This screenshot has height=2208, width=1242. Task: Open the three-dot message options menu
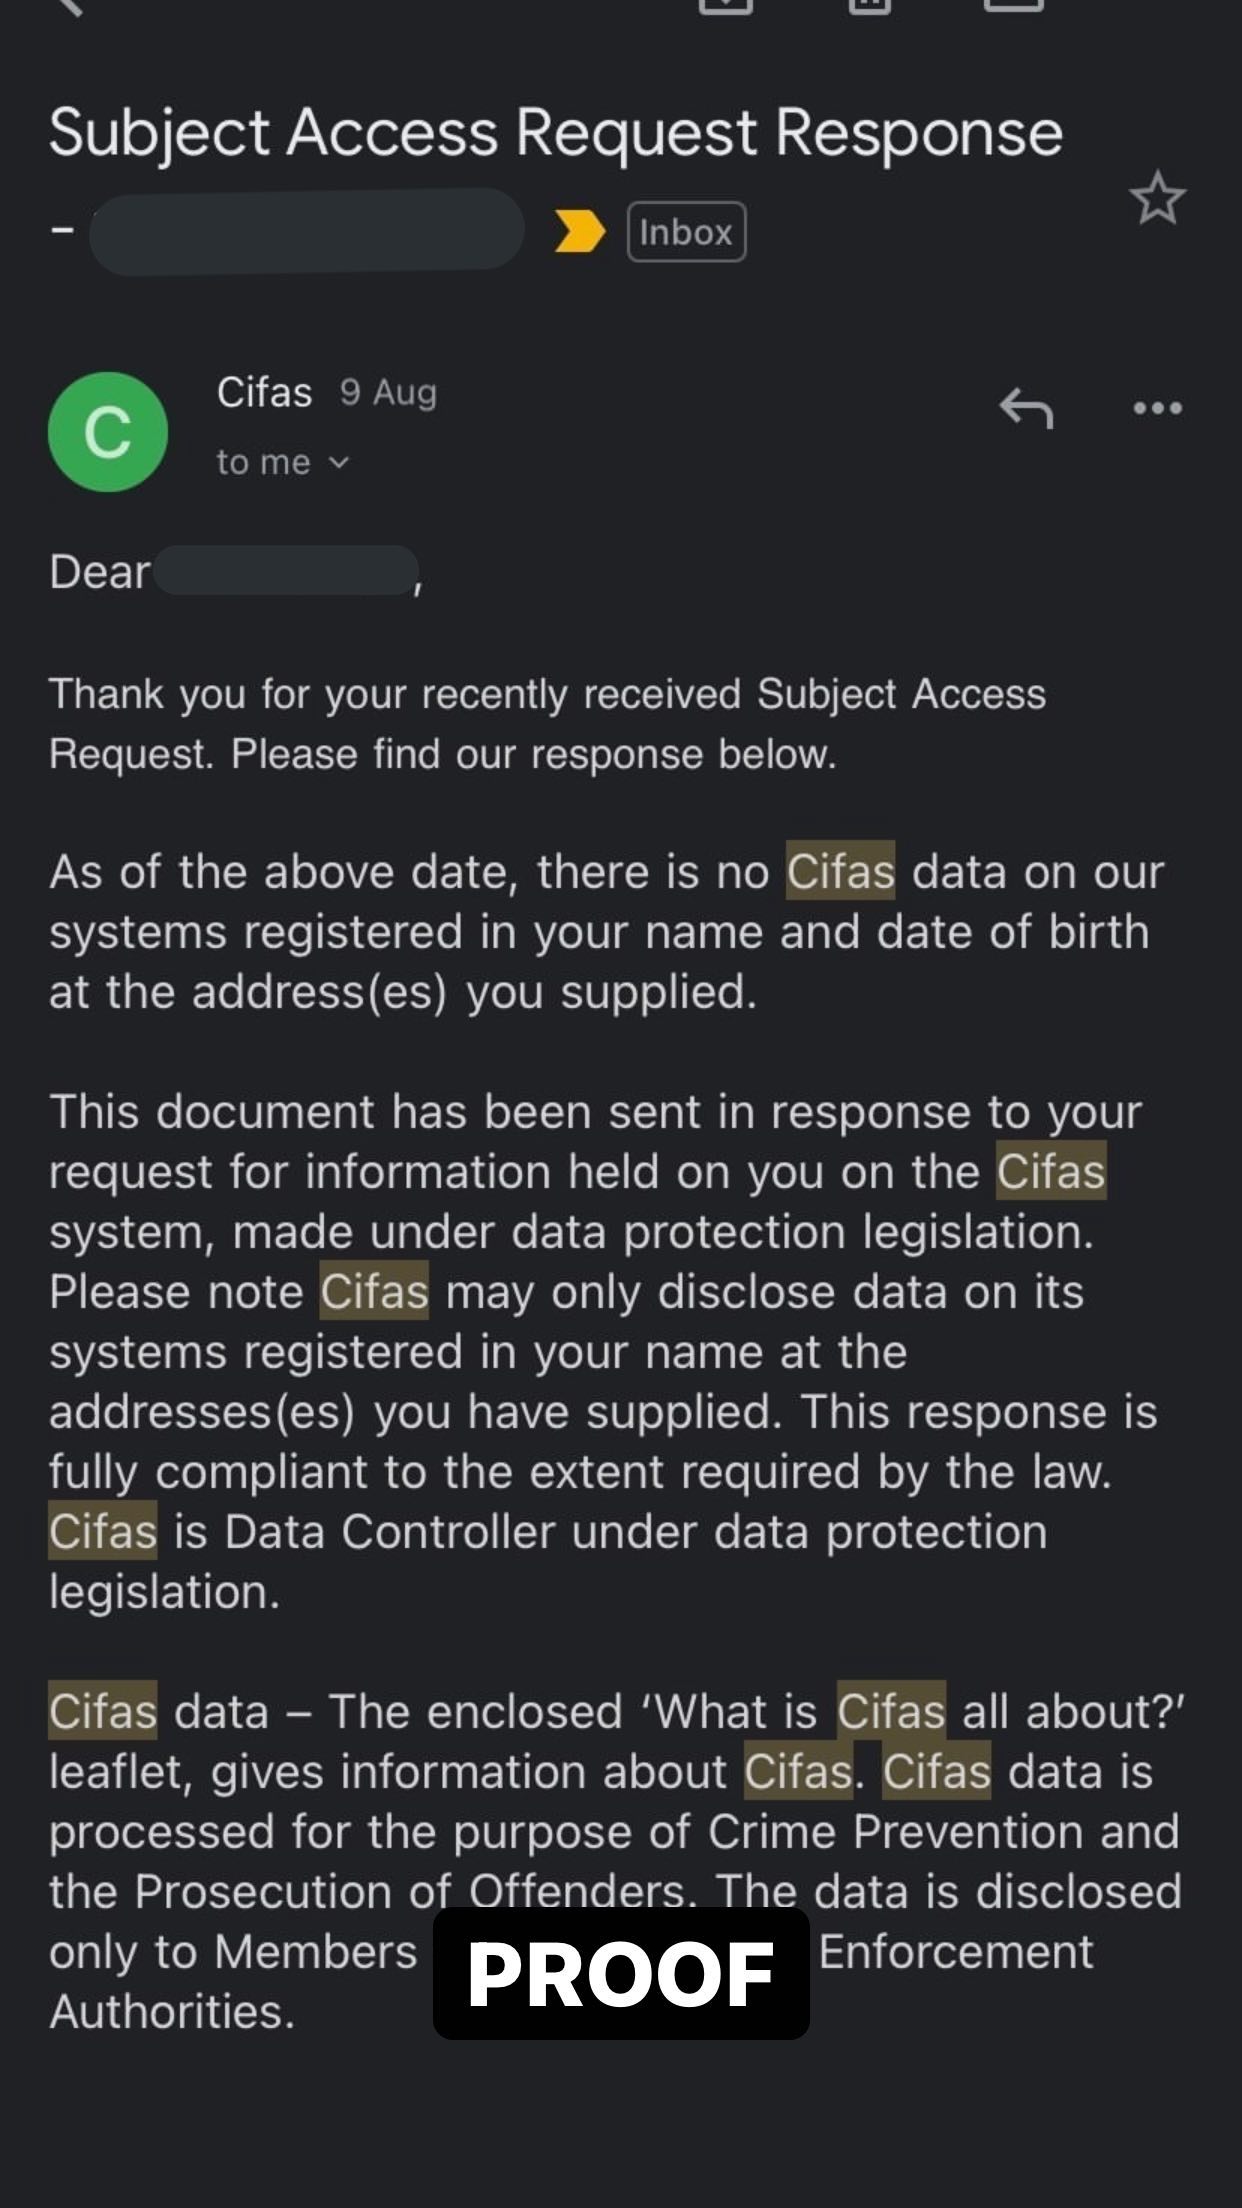point(1157,408)
